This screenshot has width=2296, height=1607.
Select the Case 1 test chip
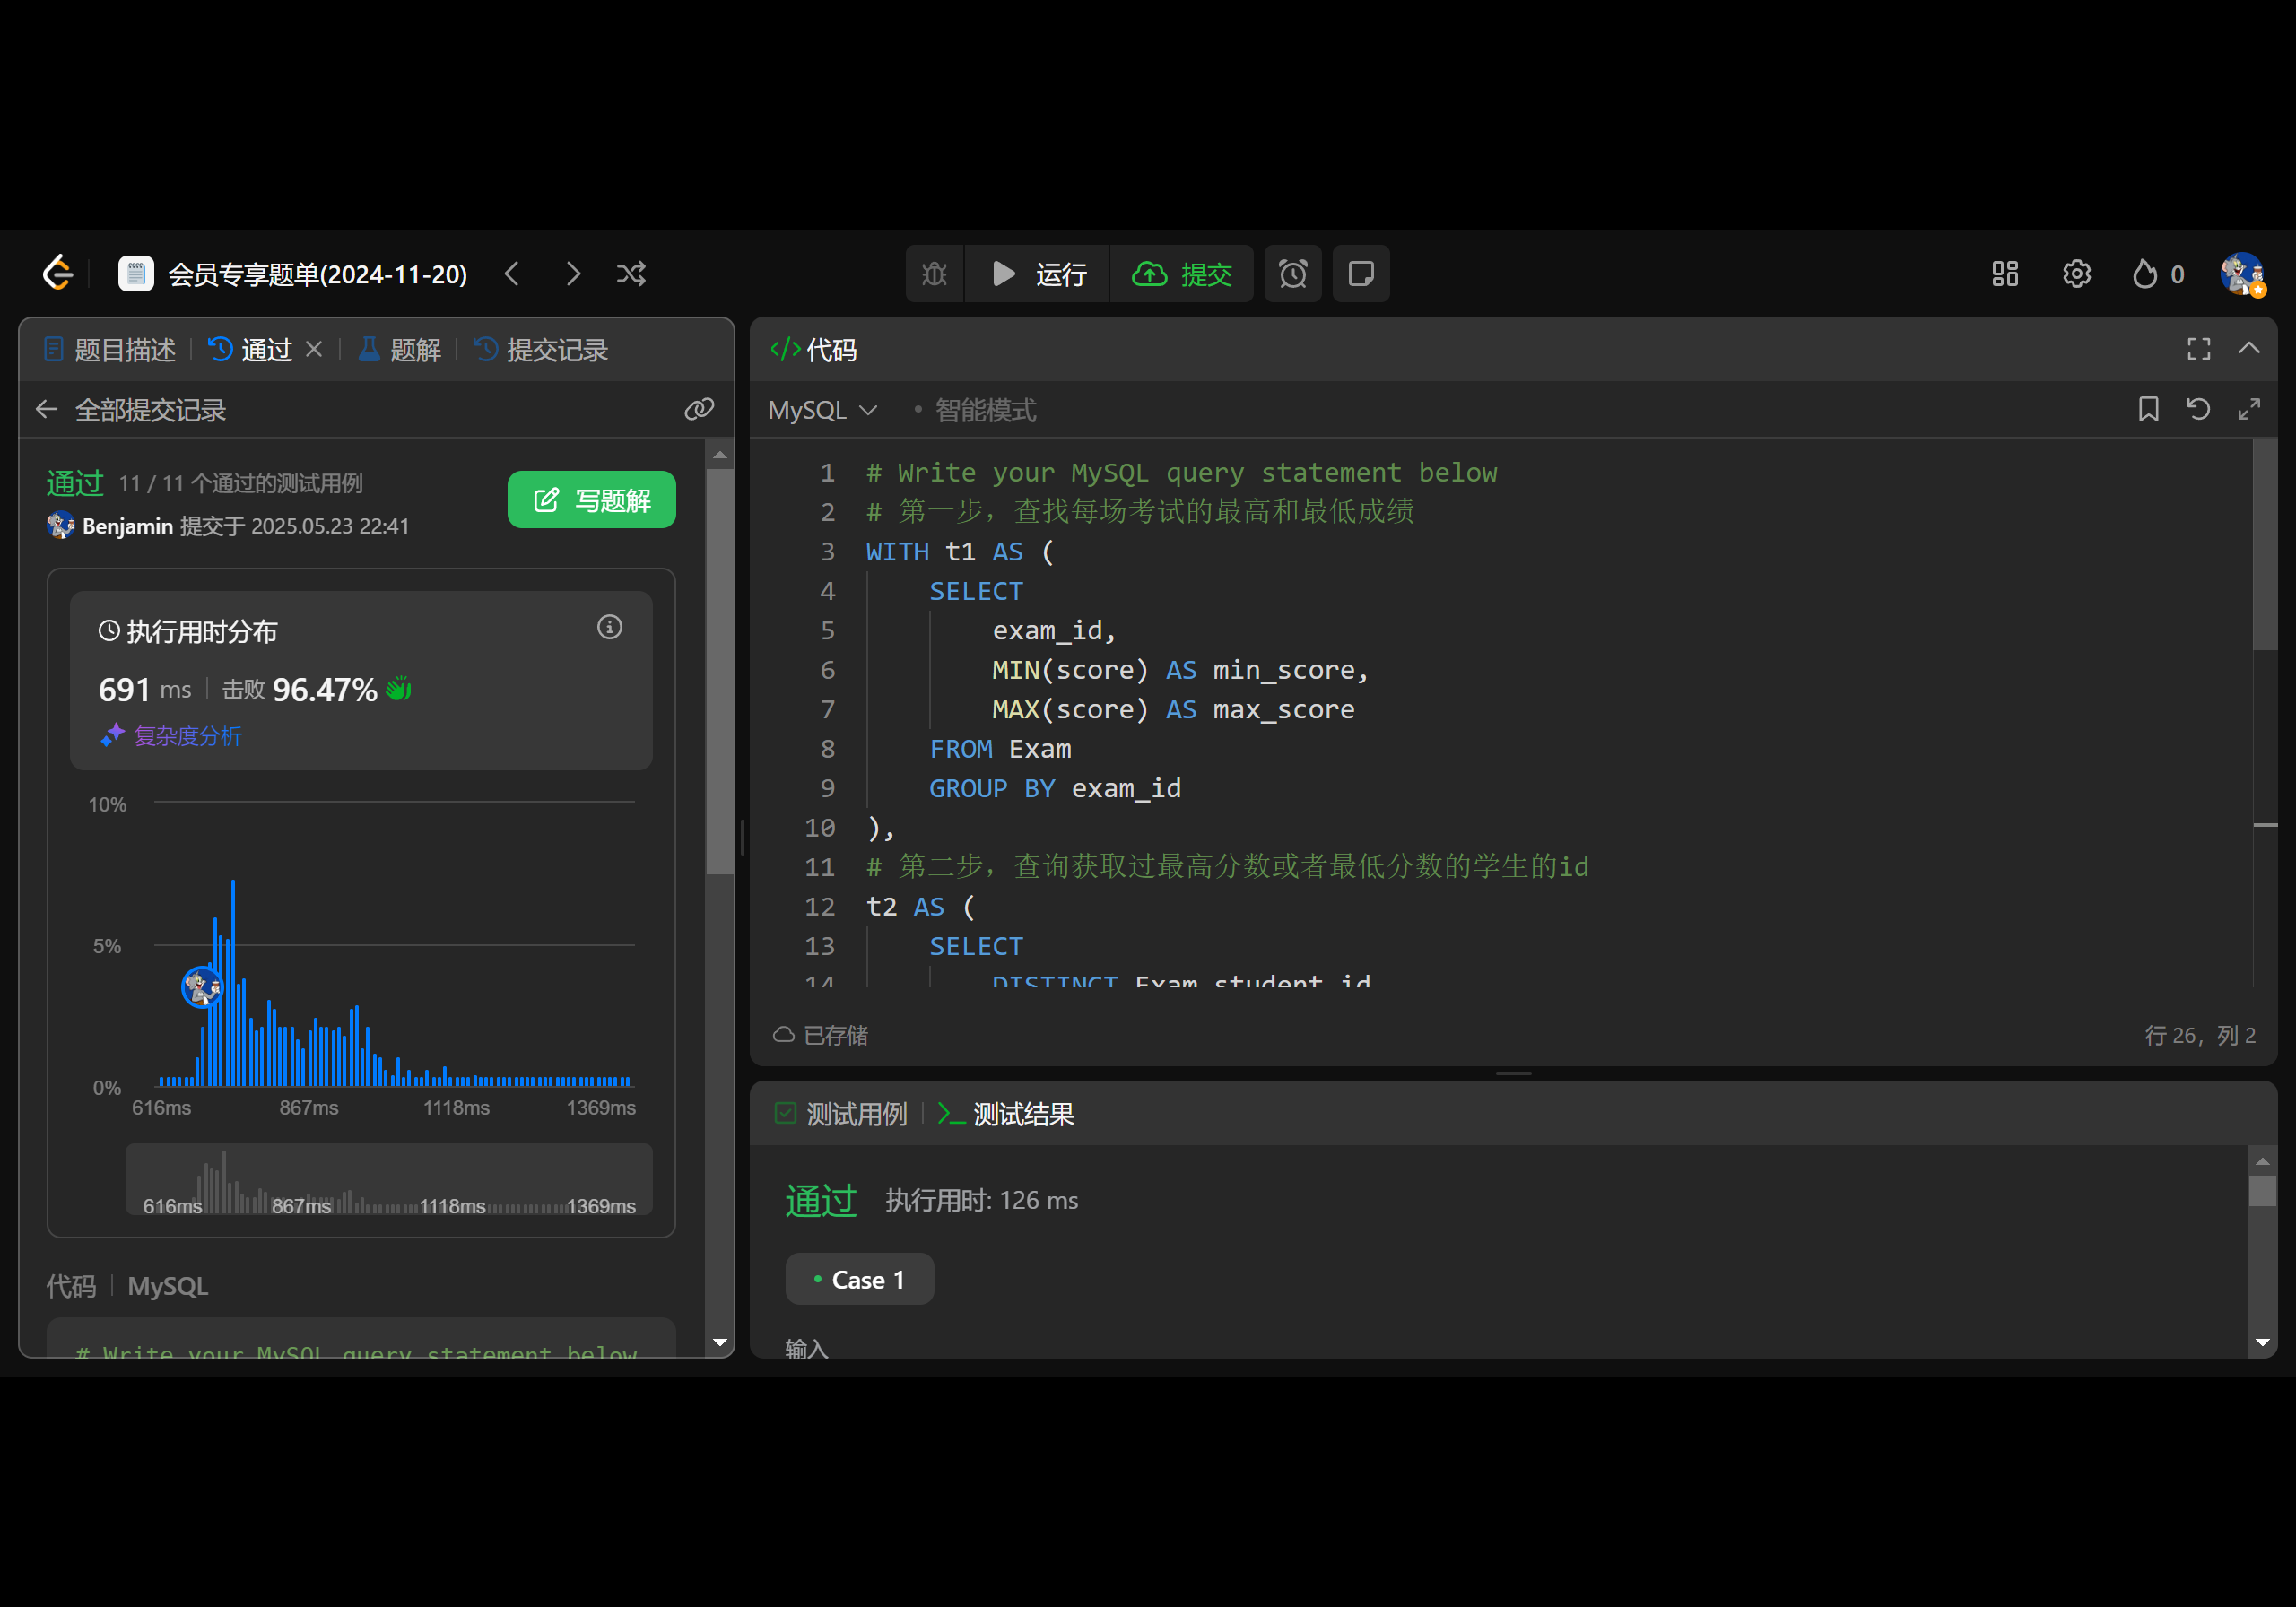[859, 1280]
